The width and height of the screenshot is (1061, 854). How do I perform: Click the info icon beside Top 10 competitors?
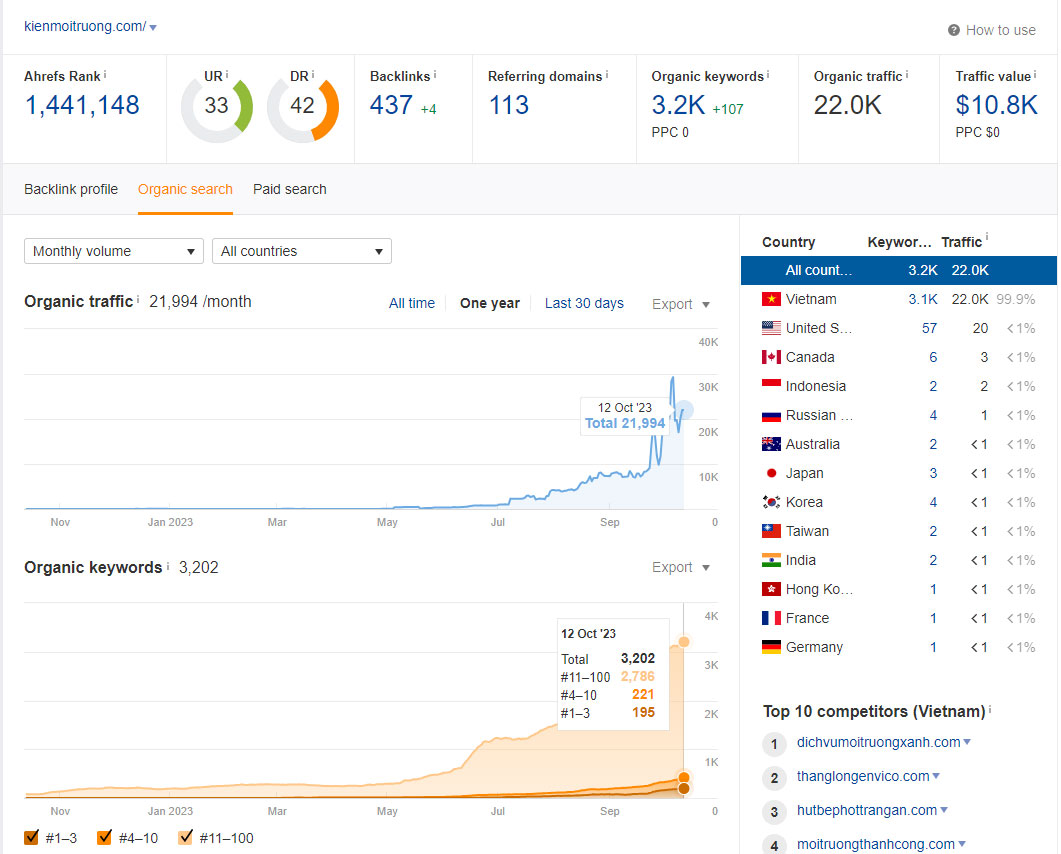(990, 709)
